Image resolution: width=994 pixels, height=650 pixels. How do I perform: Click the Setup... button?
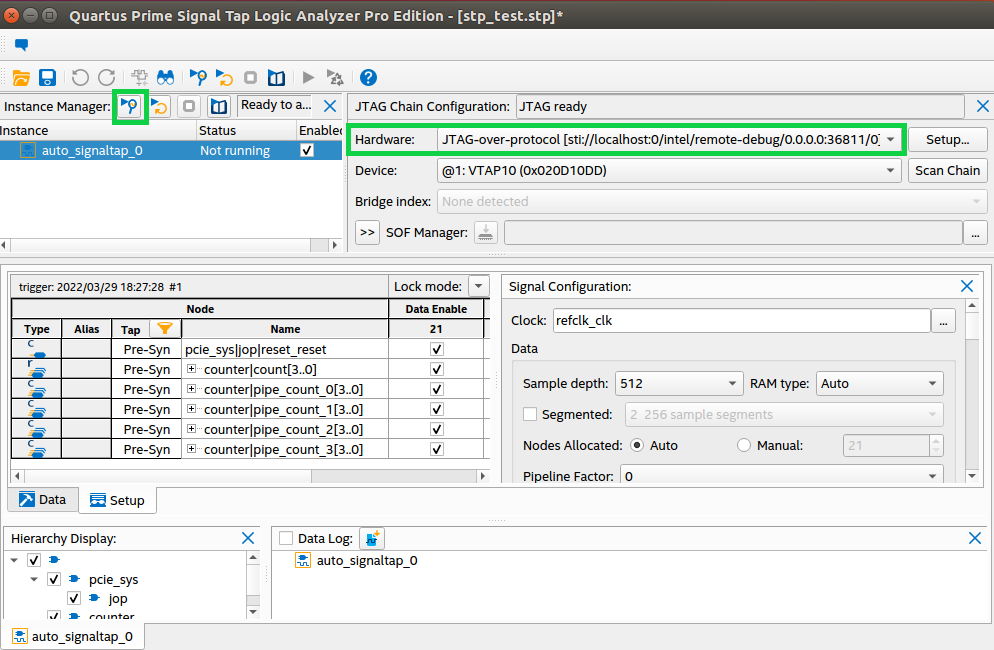pos(946,139)
